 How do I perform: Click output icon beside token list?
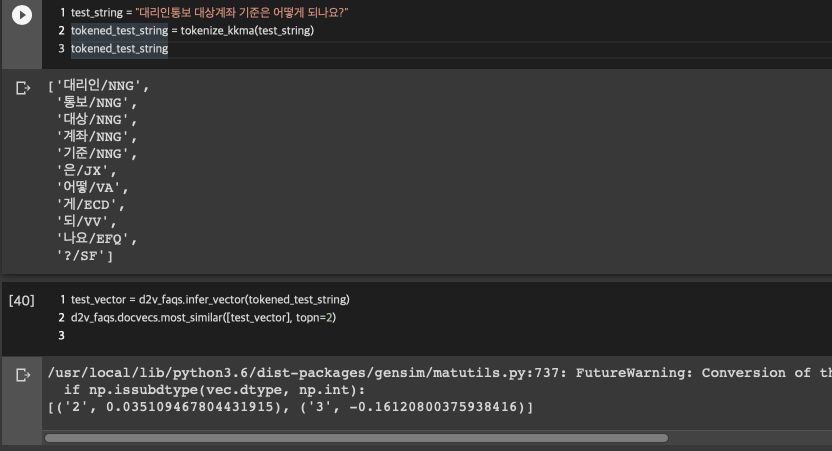(23, 88)
